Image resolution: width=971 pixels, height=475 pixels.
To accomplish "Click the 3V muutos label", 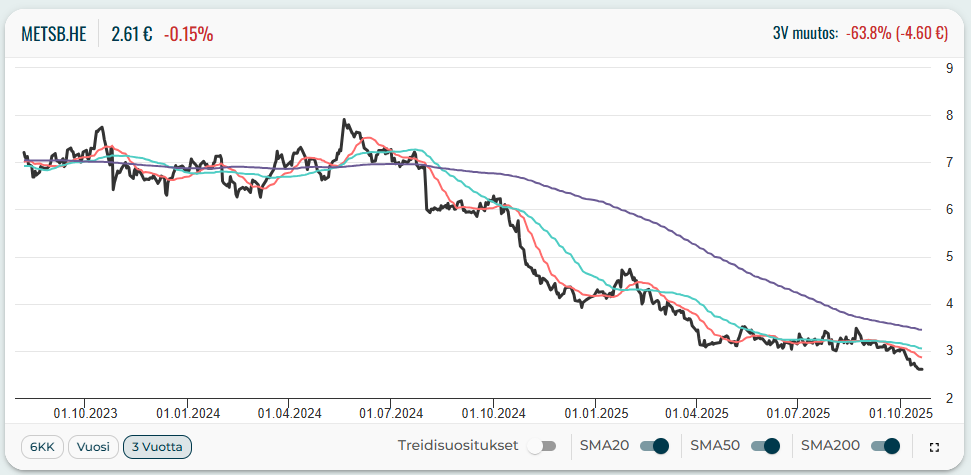I will pos(805,33).
